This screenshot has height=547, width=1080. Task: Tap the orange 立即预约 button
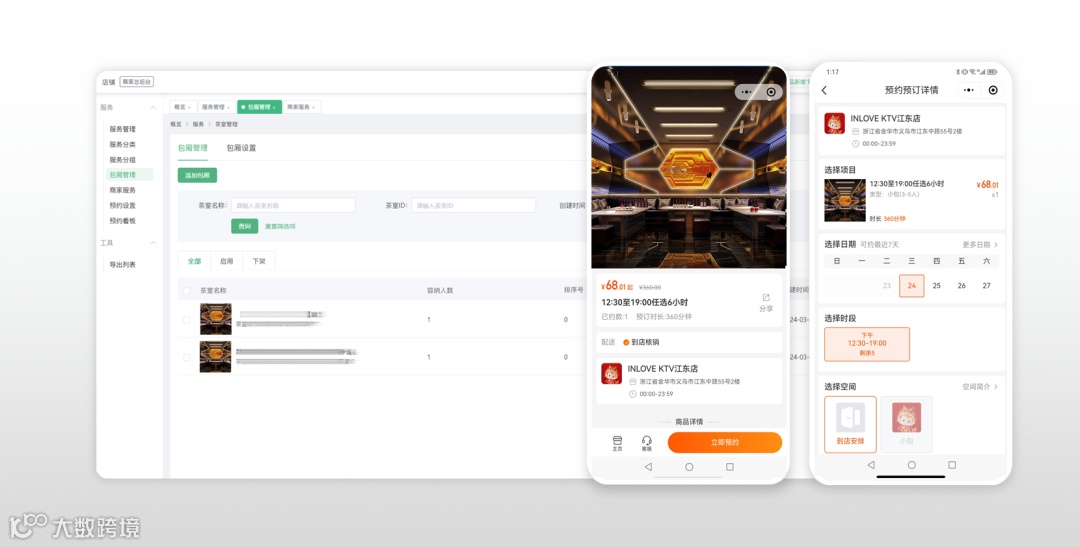[725, 442]
